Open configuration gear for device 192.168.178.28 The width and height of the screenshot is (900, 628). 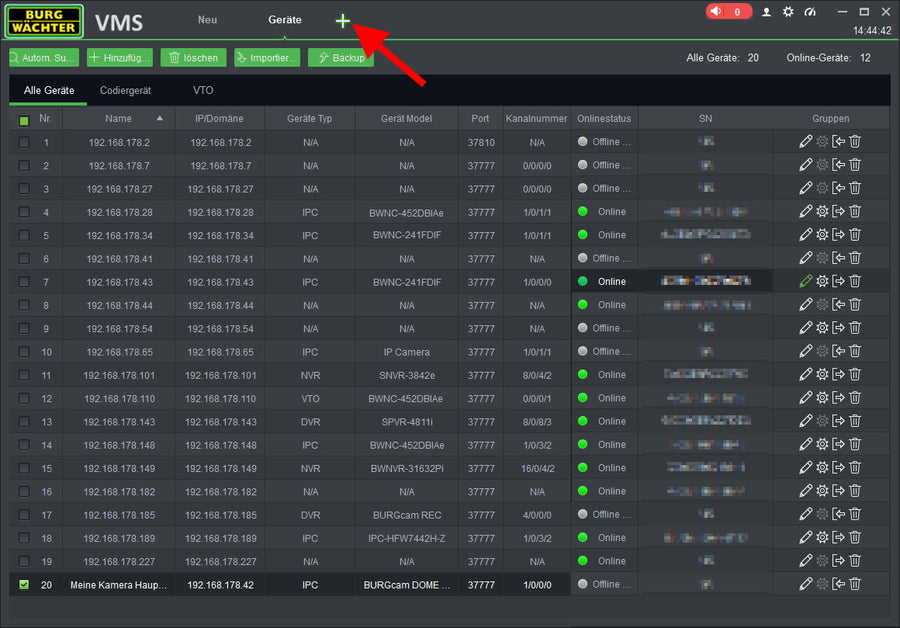pos(822,212)
